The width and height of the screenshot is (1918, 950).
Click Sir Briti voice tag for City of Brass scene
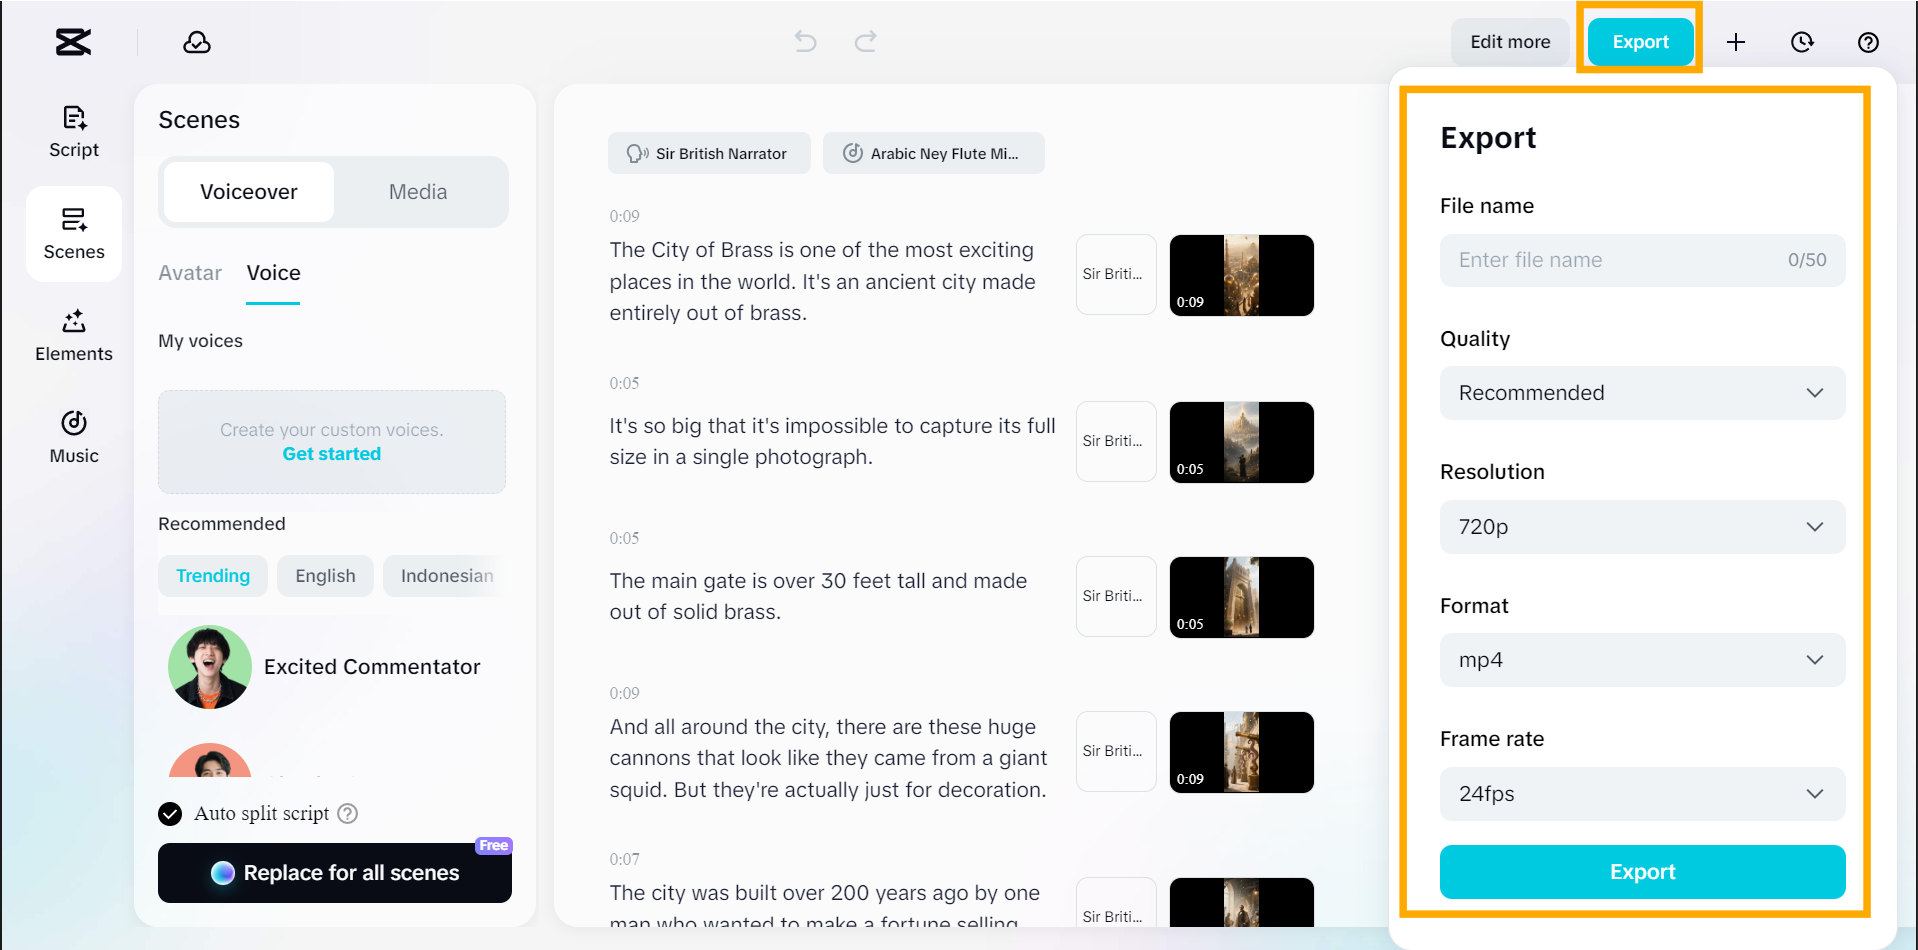[1116, 275]
